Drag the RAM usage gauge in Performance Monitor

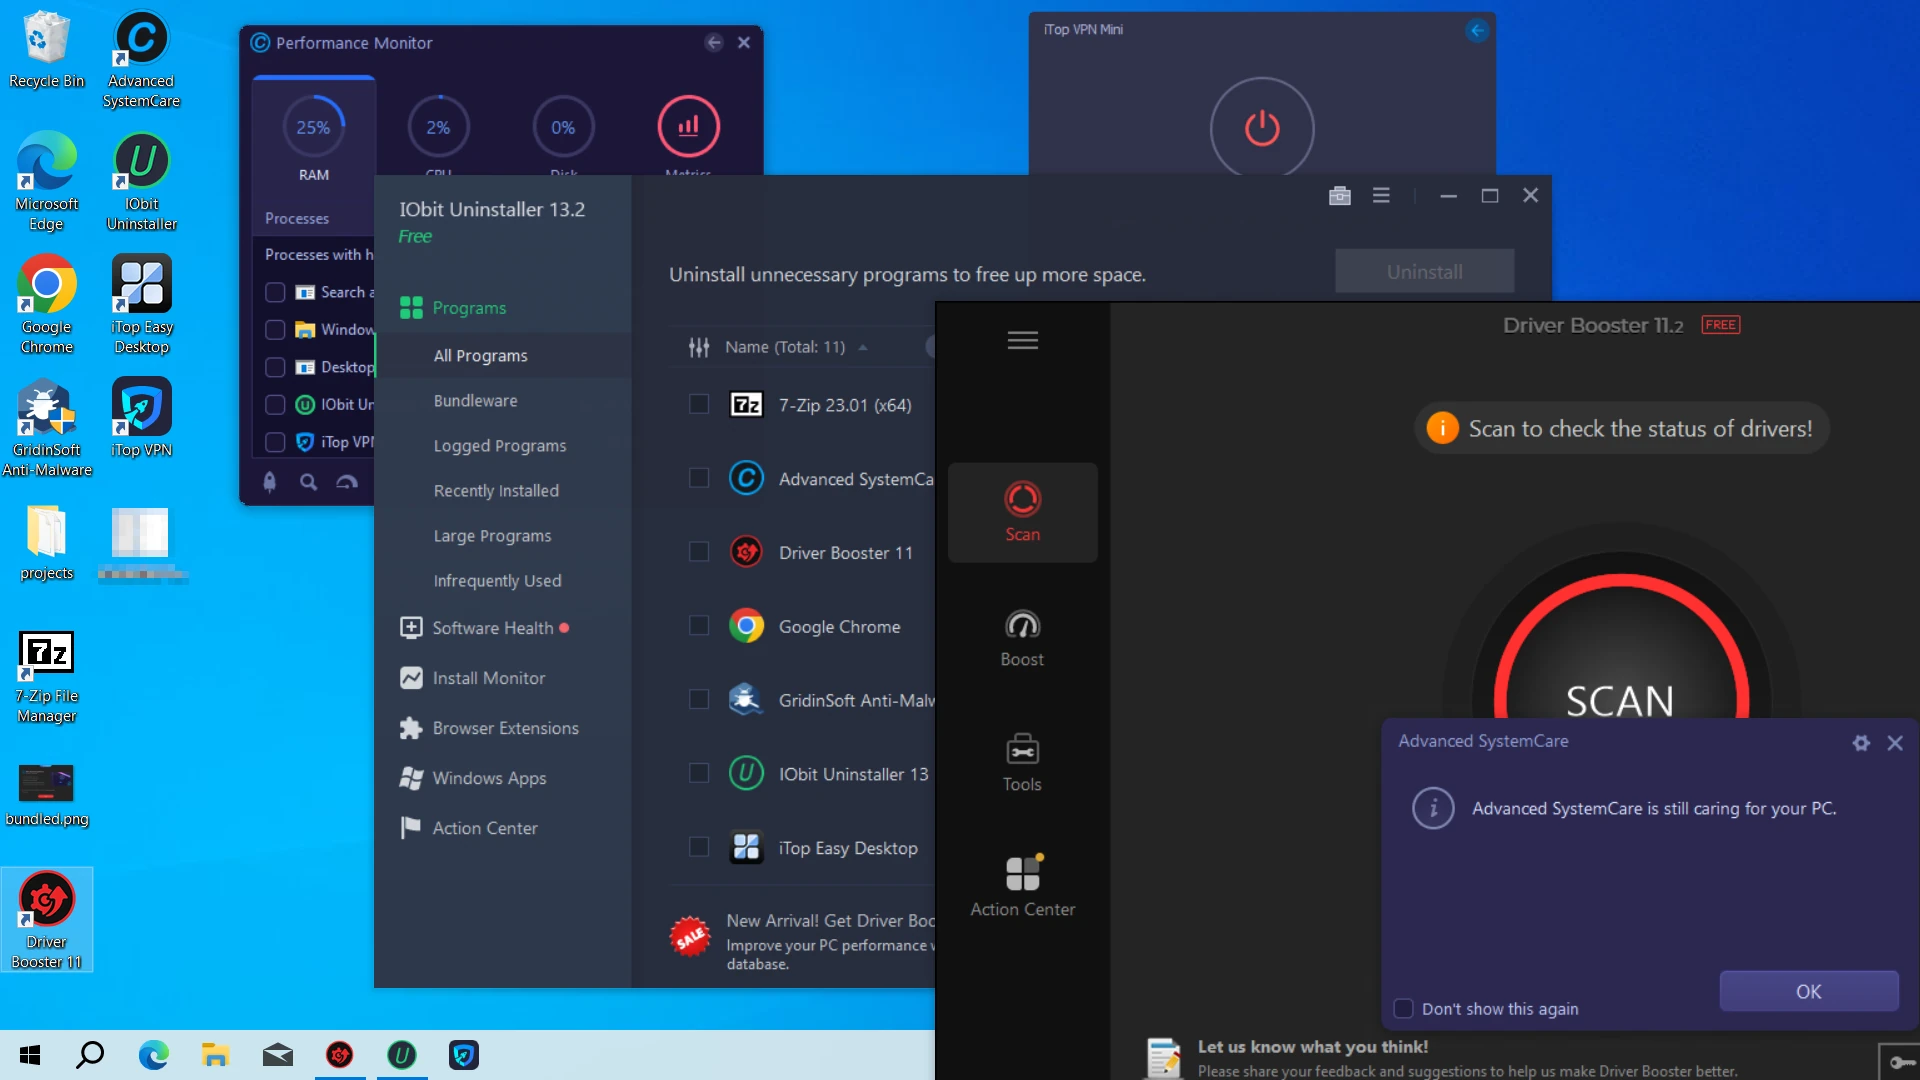pyautogui.click(x=313, y=125)
